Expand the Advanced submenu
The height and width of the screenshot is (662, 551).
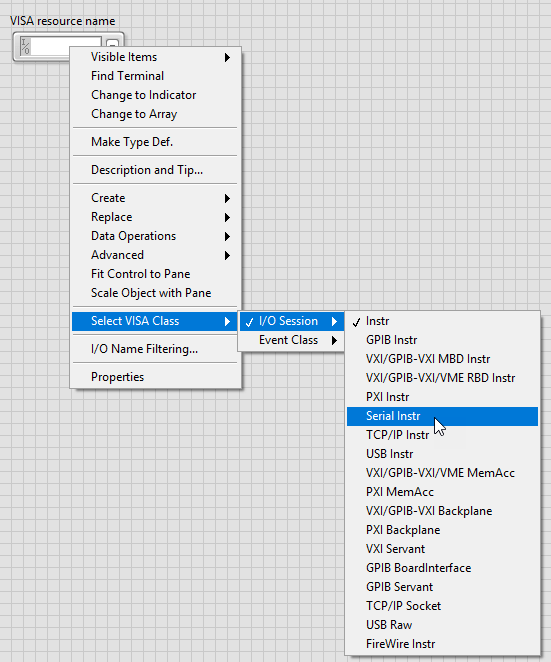[x=156, y=255]
